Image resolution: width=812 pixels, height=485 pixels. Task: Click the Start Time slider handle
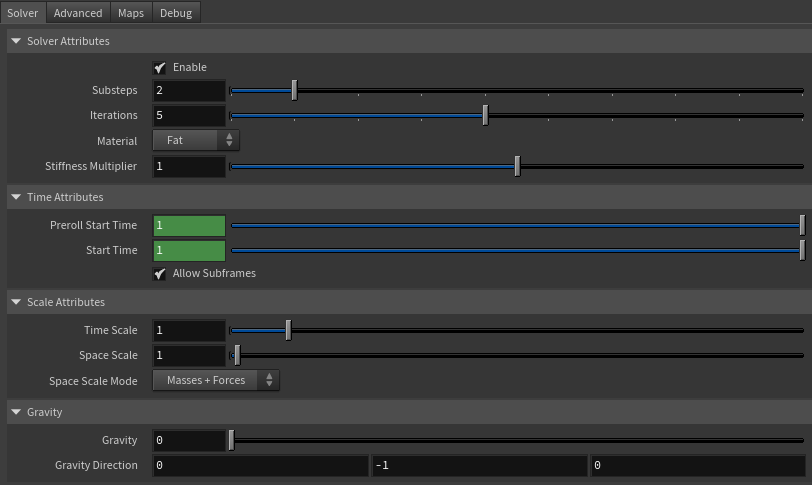802,251
